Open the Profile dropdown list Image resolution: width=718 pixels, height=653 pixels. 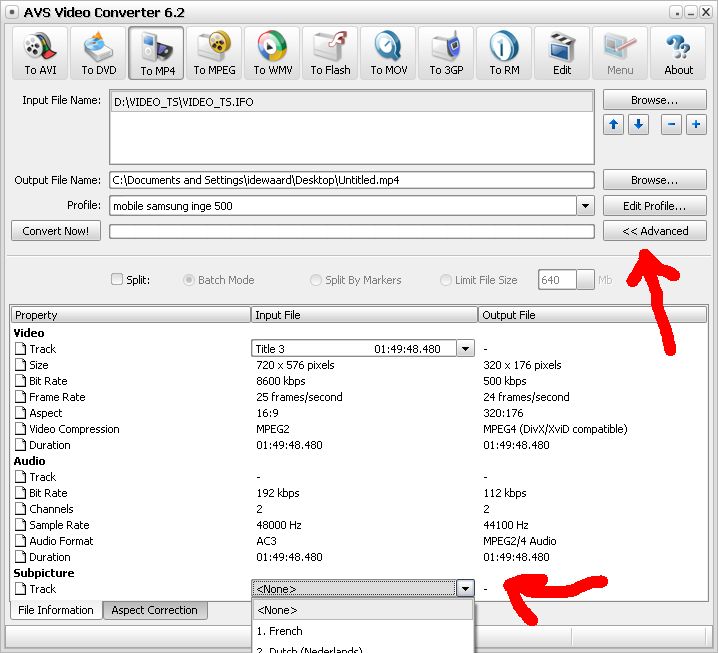(585, 206)
